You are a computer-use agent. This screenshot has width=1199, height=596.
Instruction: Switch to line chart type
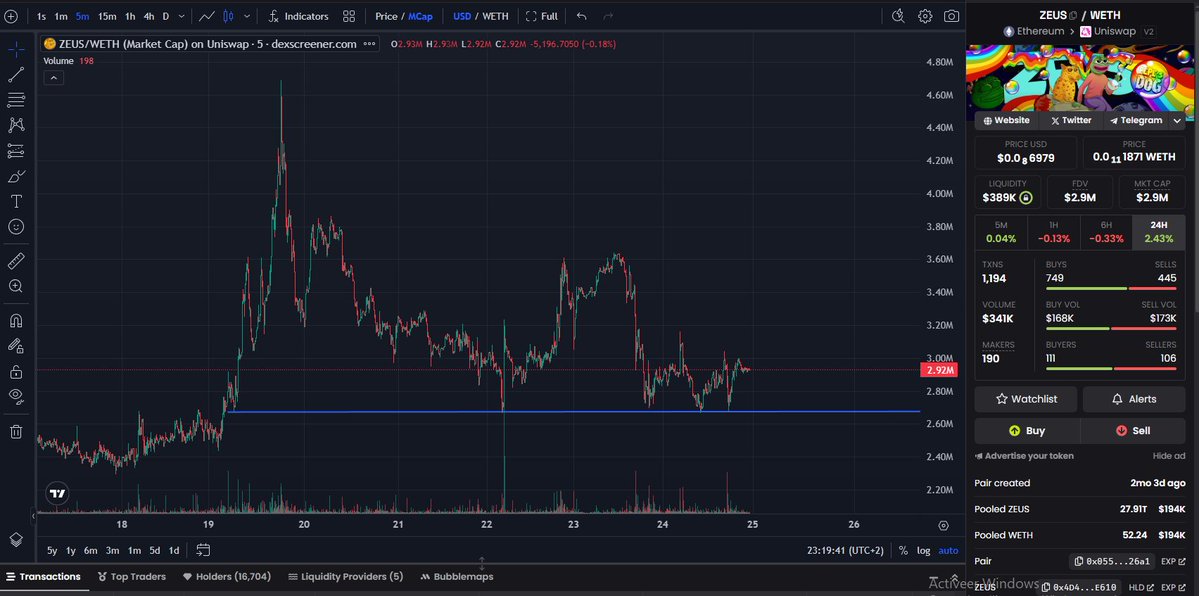[206, 16]
